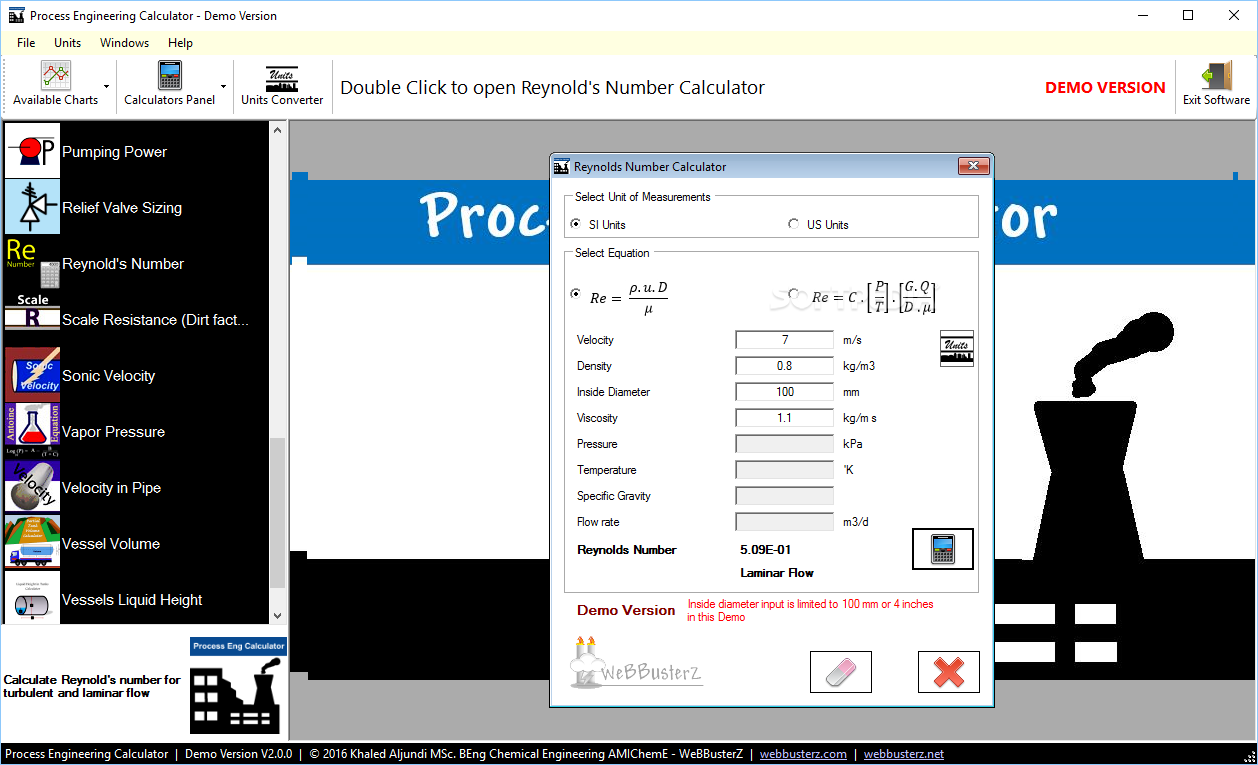Expand Calculators Panel dropdown arrow
This screenshot has height=765, width=1258.
coord(223,87)
